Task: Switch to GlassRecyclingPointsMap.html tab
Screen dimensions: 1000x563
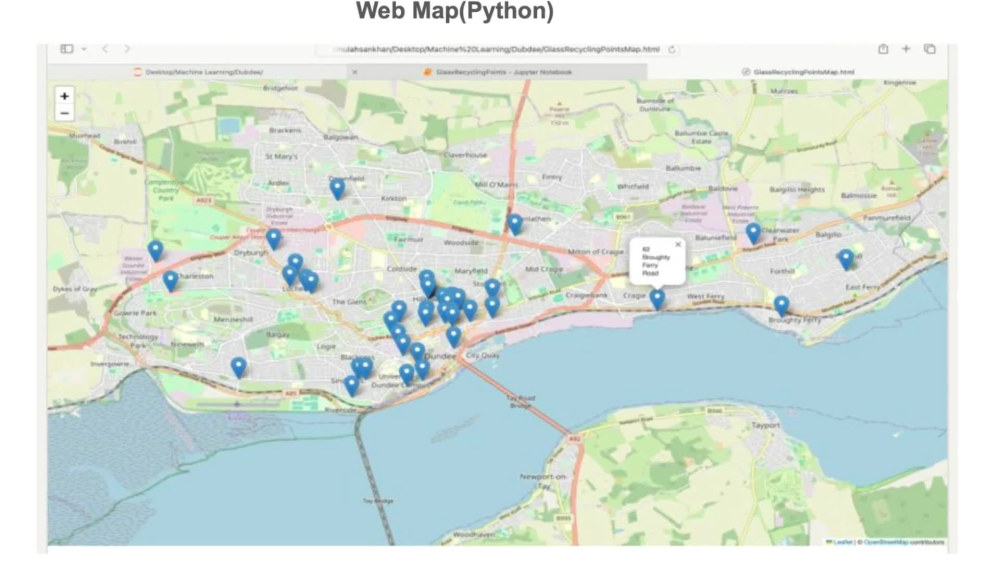Action: pyautogui.click(x=798, y=72)
